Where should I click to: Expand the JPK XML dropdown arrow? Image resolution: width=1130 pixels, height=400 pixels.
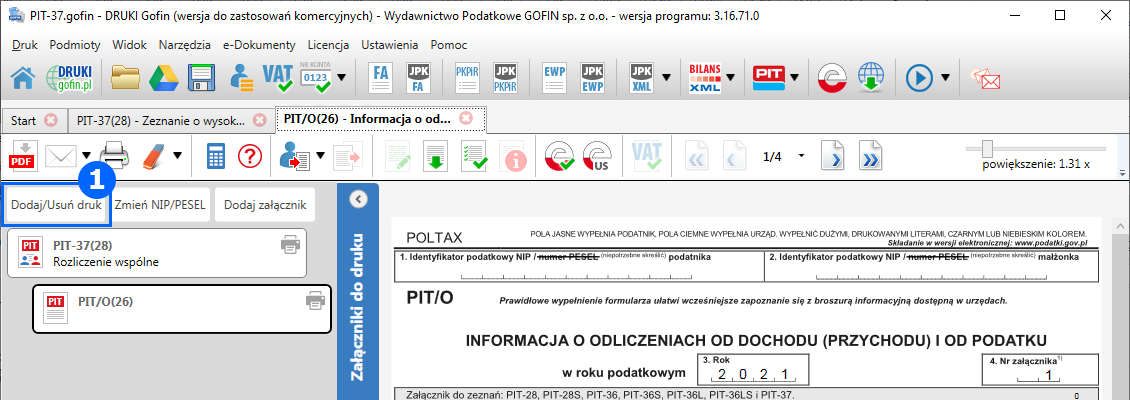(x=667, y=77)
